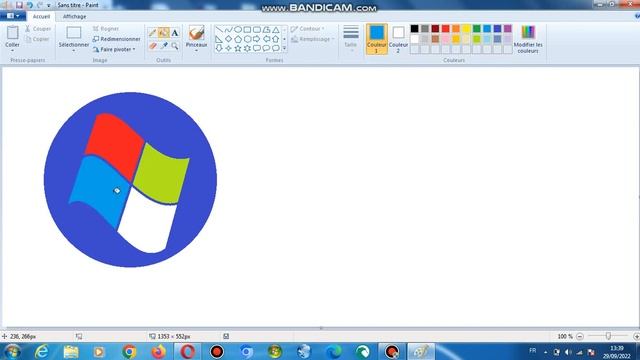The width and height of the screenshot is (640, 360).
Task: Select the Text tool
Action: 175,33
